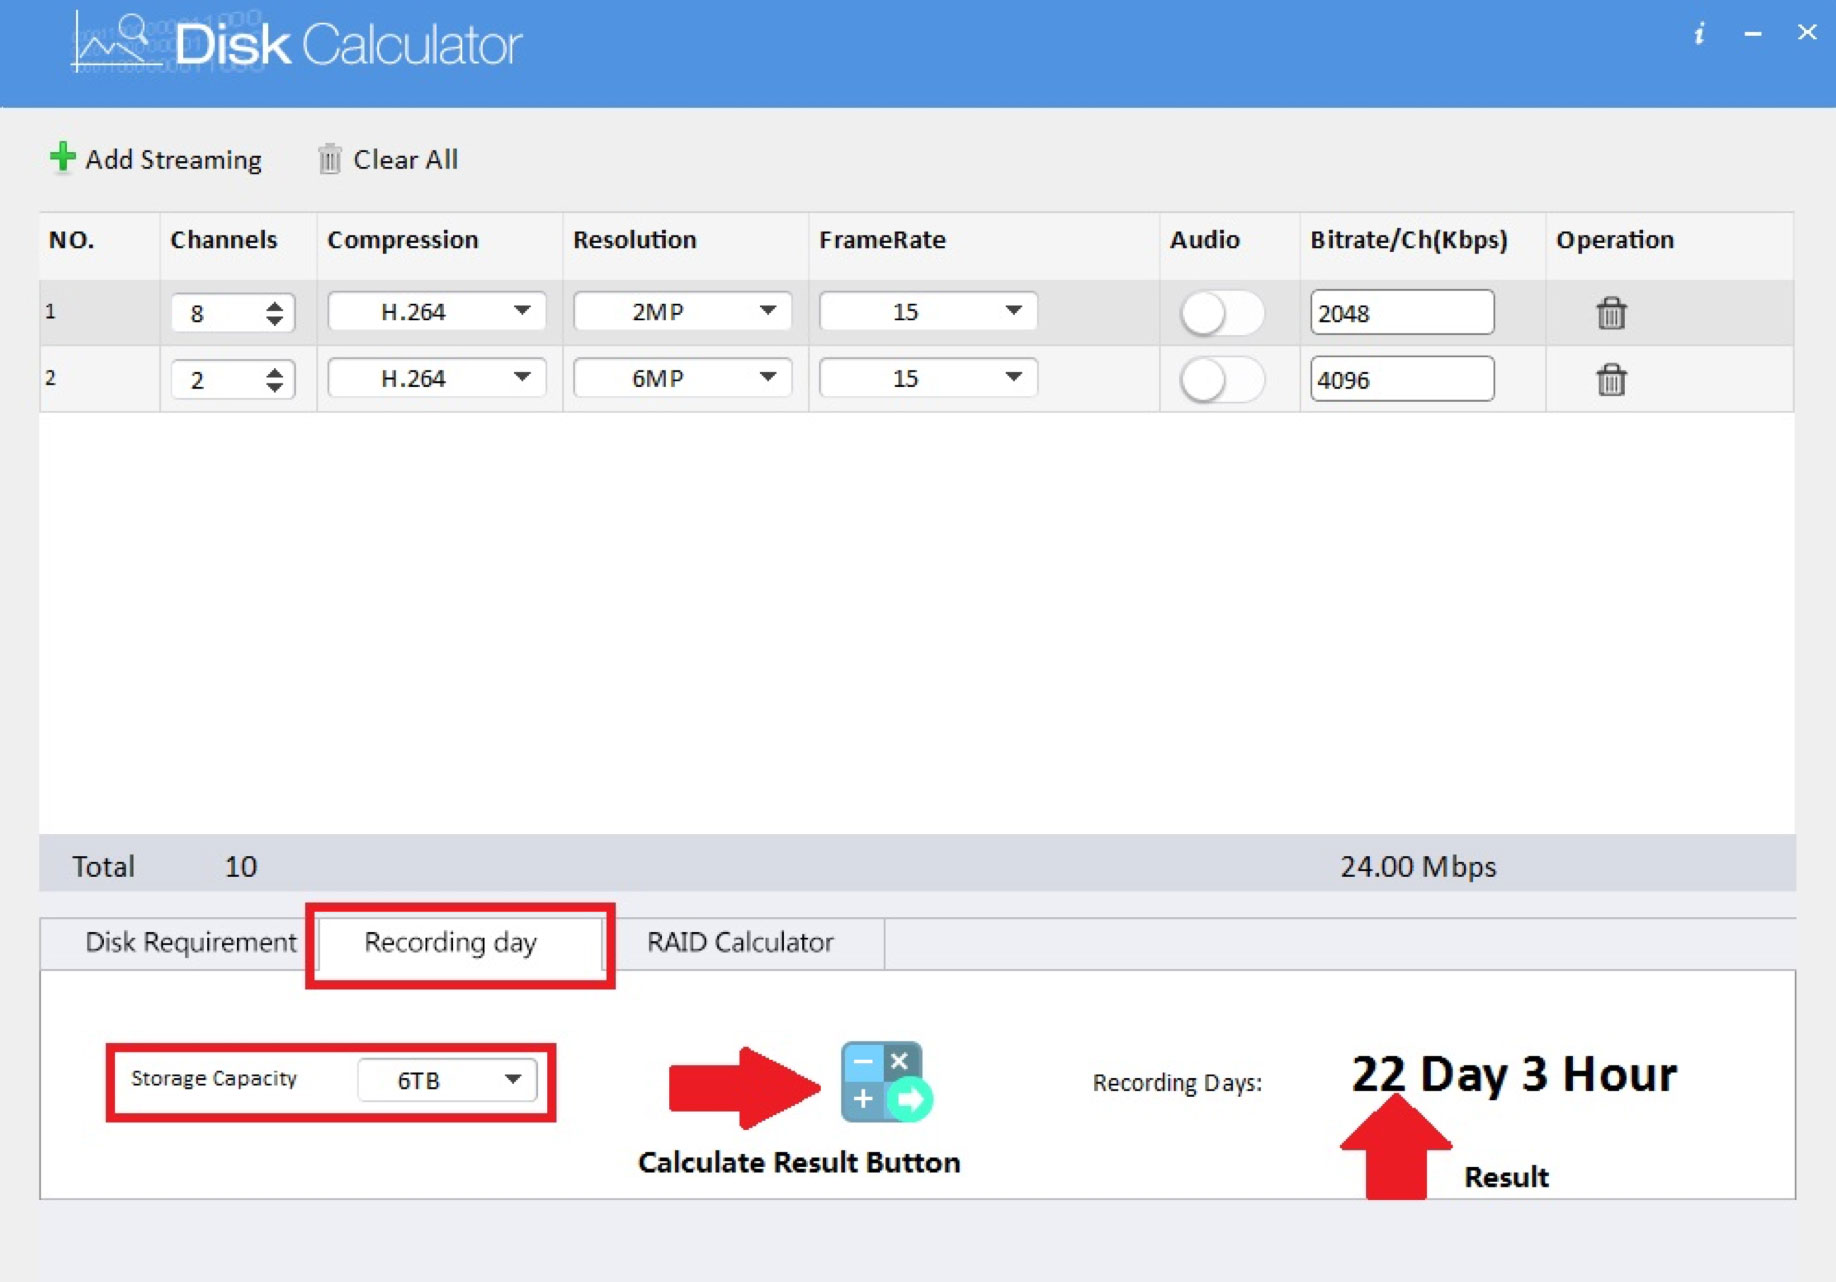The width and height of the screenshot is (1836, 1282).
Task: Switch to the Disk Requirement tab
Action: [190, 942]
